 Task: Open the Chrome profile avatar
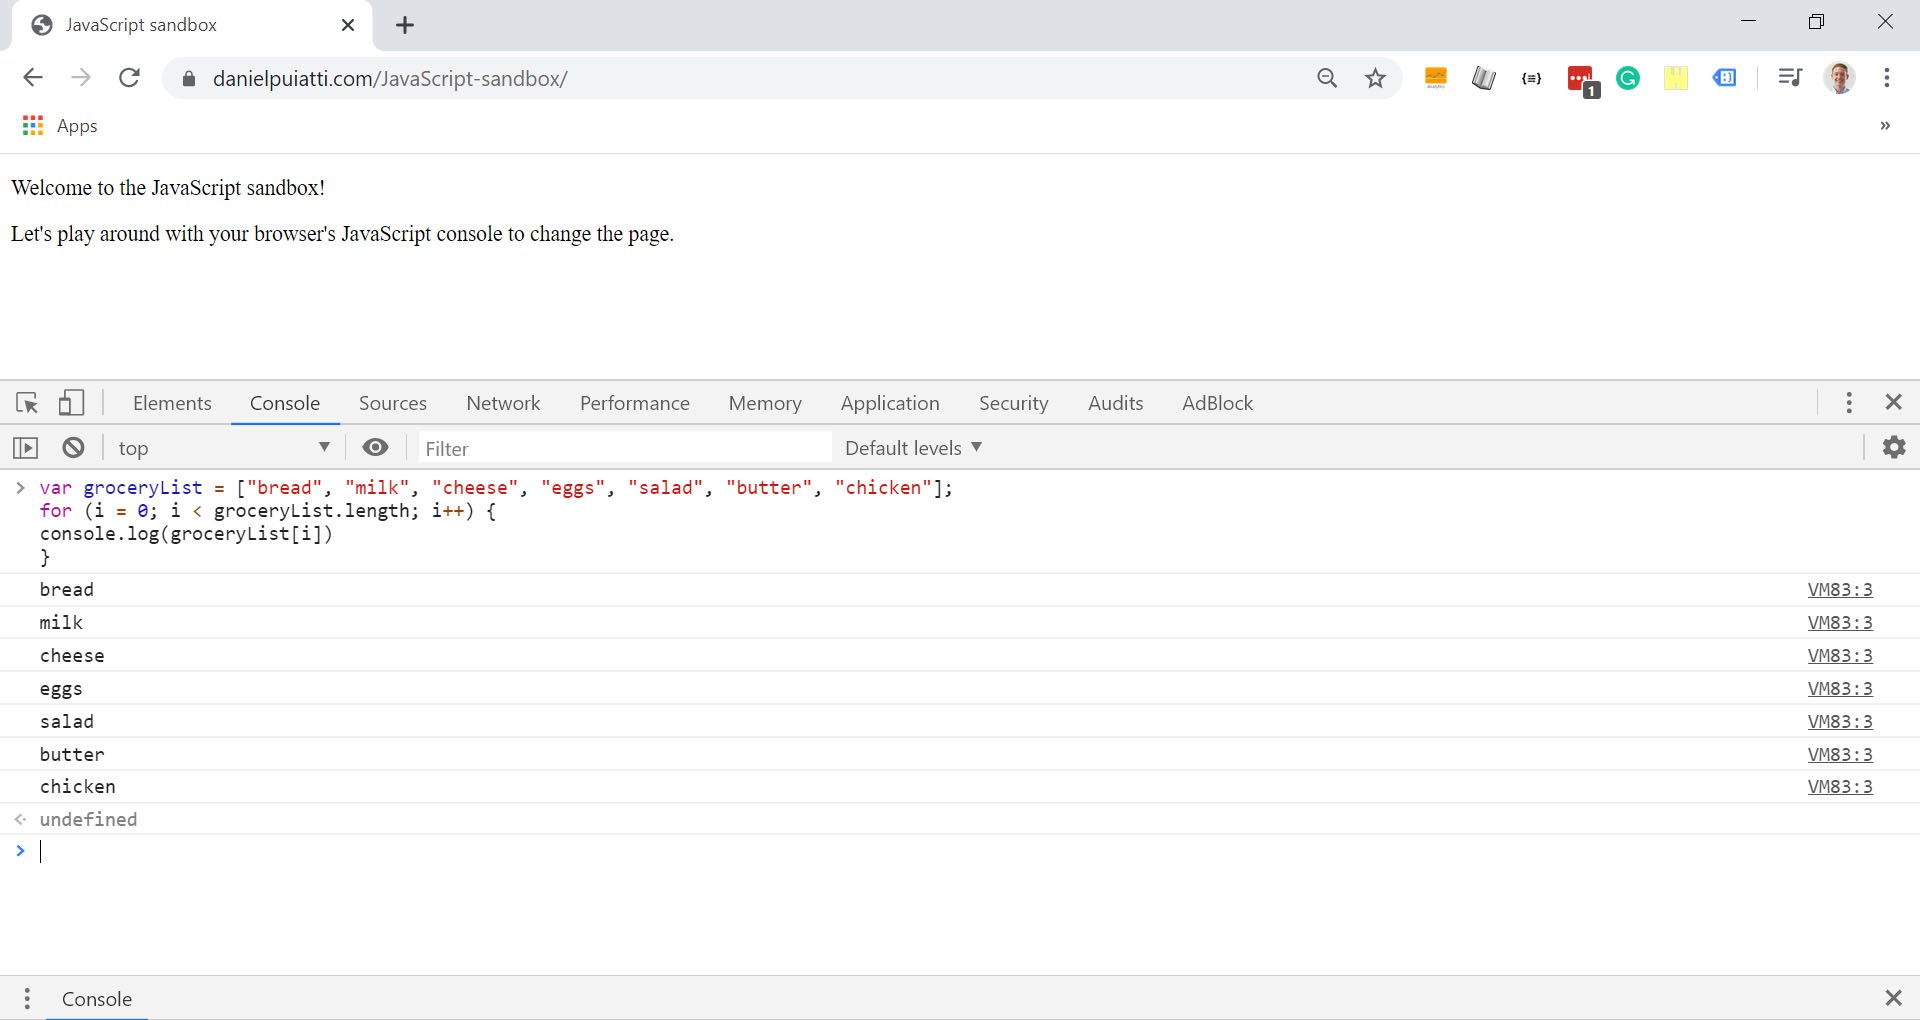(1841, 77)
